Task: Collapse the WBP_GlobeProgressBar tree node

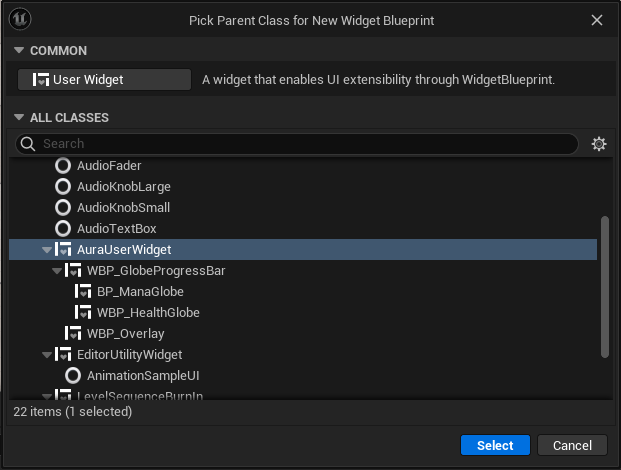Action: coord(57,271)
